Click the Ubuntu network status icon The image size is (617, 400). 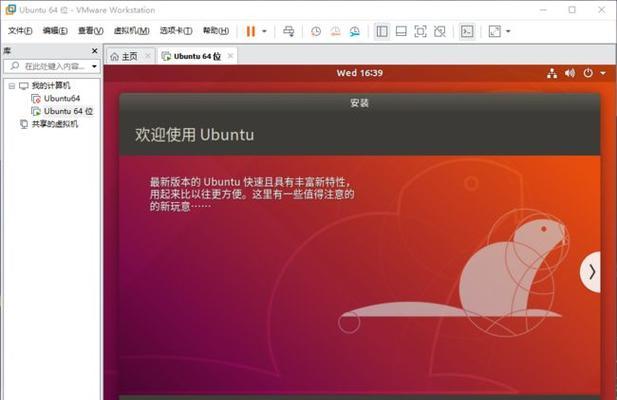pos(552,73)
